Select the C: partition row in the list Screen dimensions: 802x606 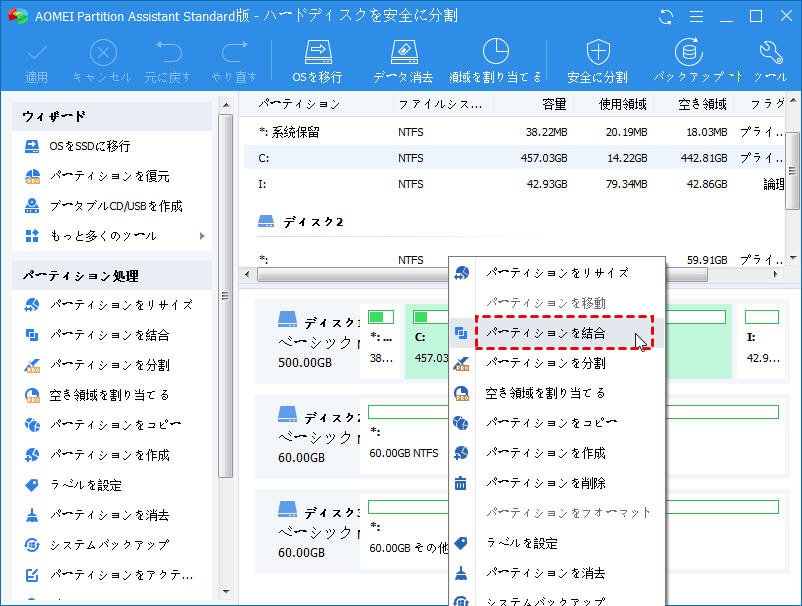tap(514, 158)
